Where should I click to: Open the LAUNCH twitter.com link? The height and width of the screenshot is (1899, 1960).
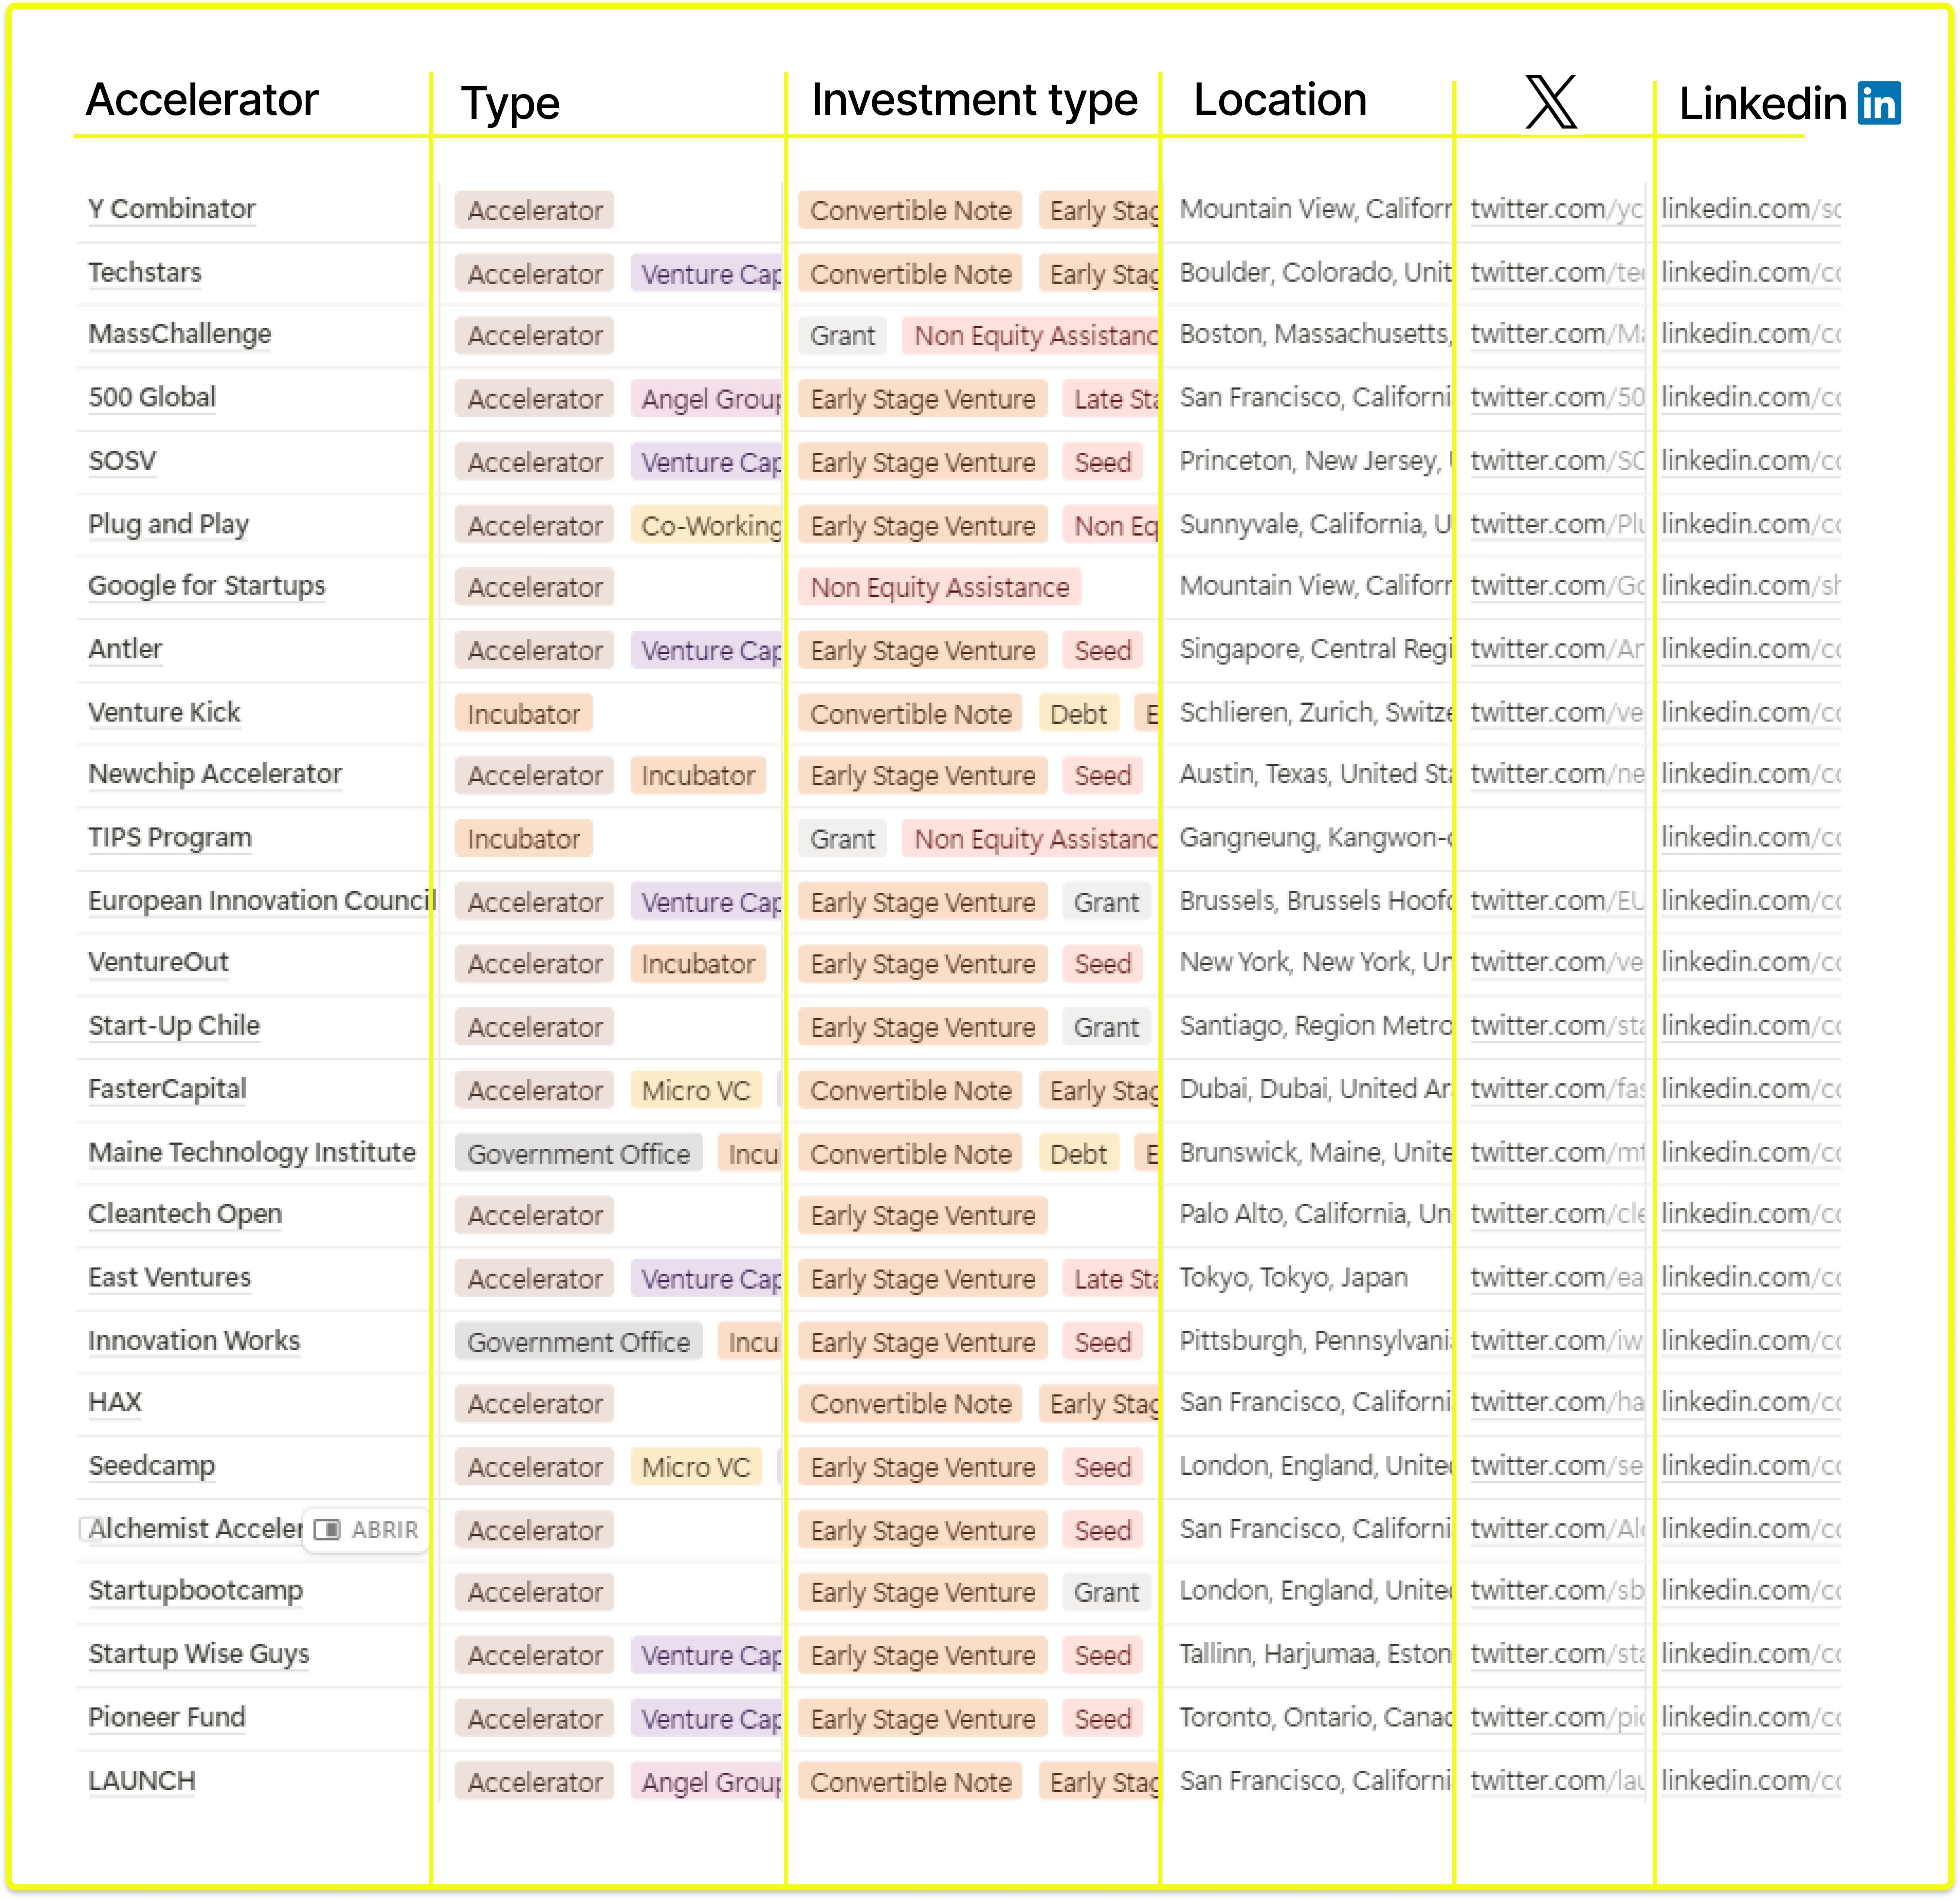pos(1555,1781)
